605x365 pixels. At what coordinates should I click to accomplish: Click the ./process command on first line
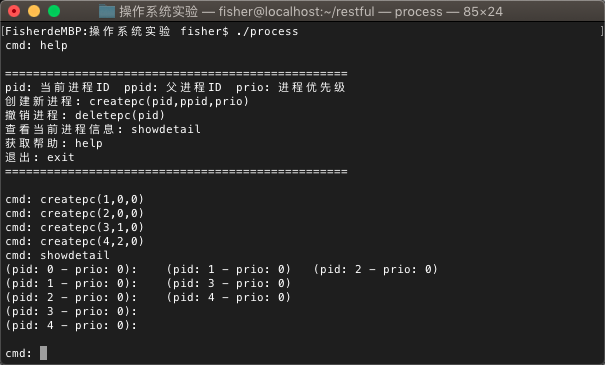267,31
